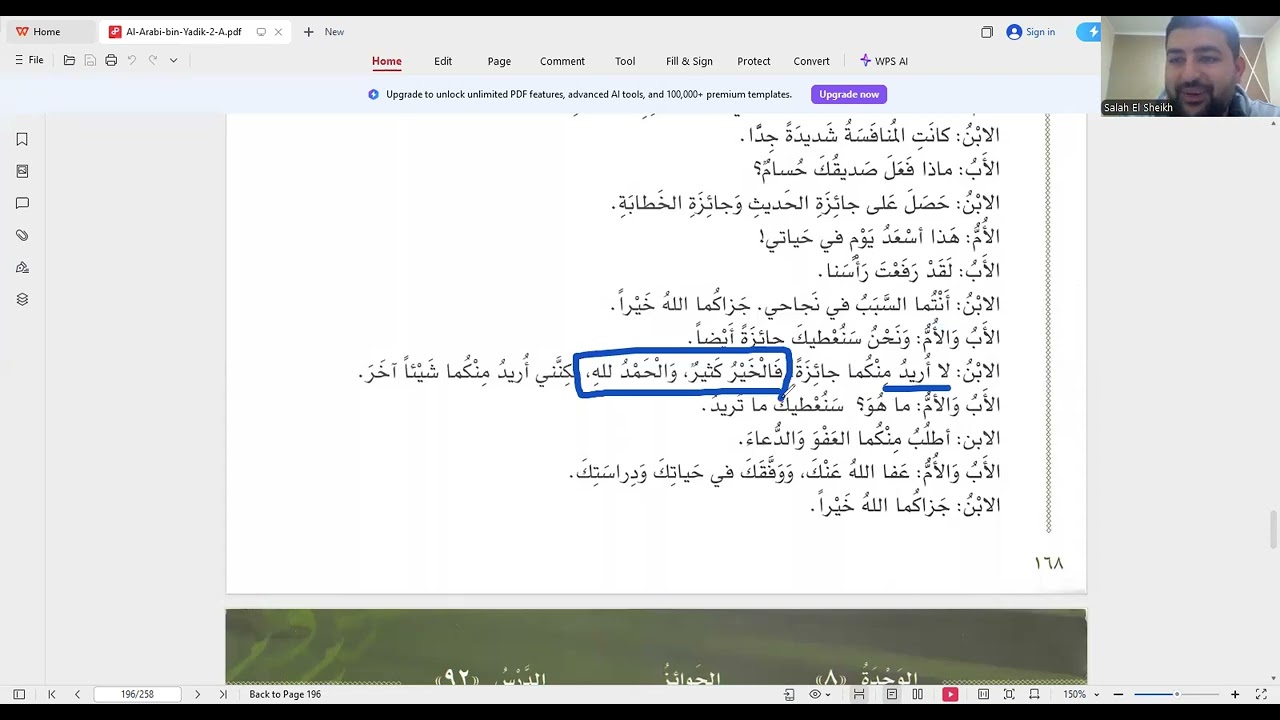The height and width of the screenshot is (720, 1280).
Task: Open the Edit ribbon tab
Action: 443,61
